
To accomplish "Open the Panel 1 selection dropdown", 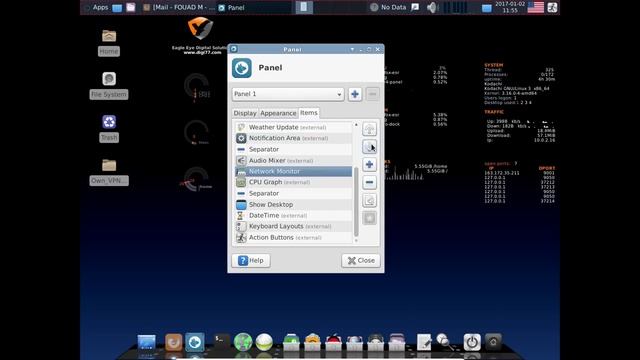I will coord(288,94).
